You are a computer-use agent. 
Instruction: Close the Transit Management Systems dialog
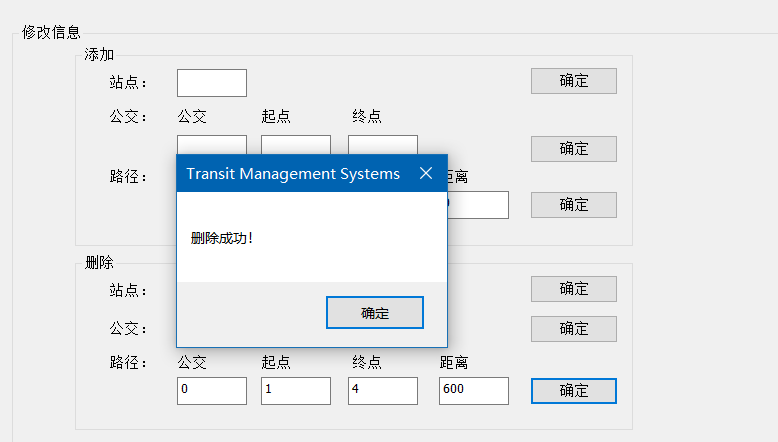(426, 173)
